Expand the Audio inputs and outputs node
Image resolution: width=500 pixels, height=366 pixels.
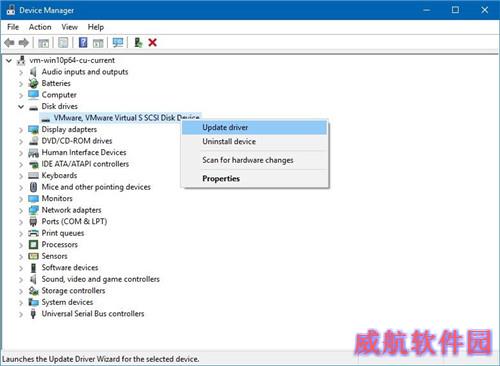(21, 72)
